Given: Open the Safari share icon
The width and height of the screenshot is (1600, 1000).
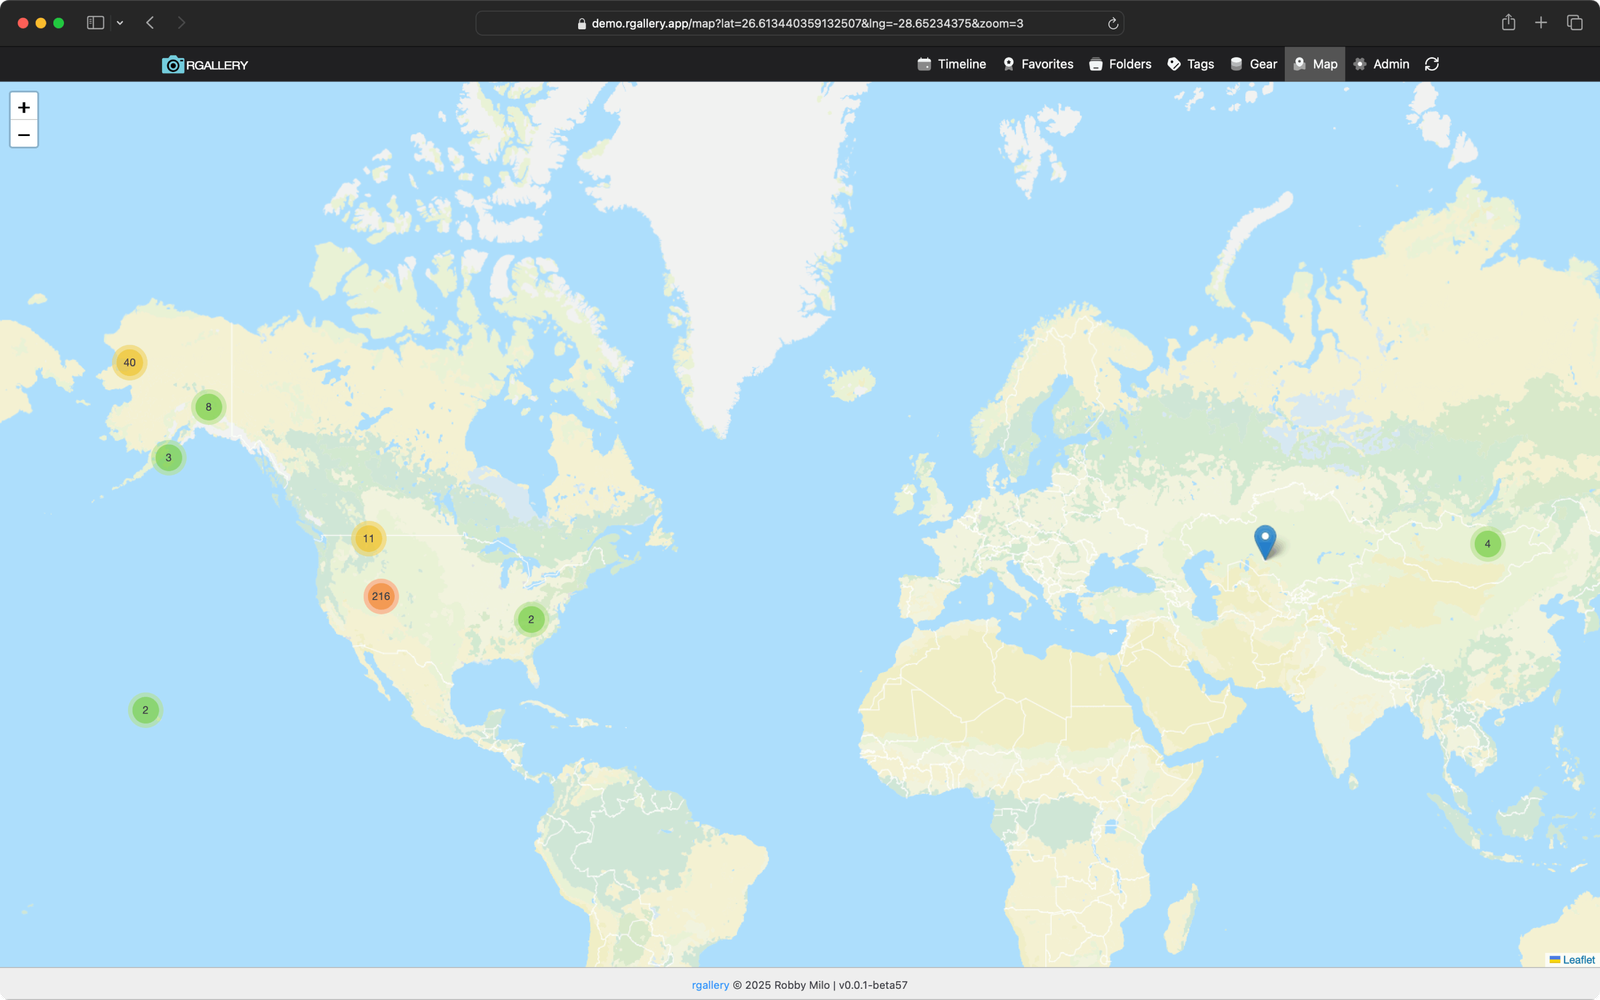Looking at the screenshot, I should click(1508, 23).
